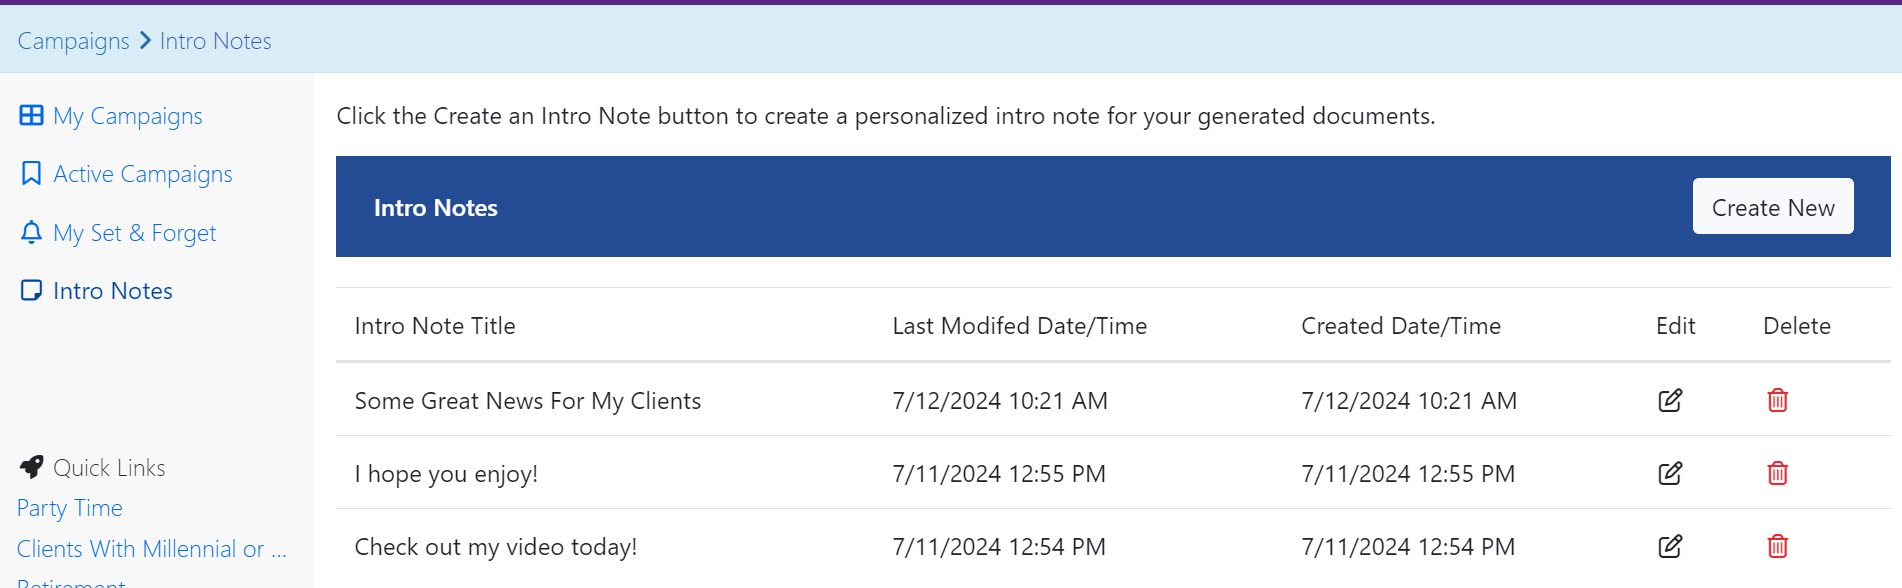Select My Set & Forget sidebar item
The width and height of the screenshot is (1902, 588).
[135, 233]
